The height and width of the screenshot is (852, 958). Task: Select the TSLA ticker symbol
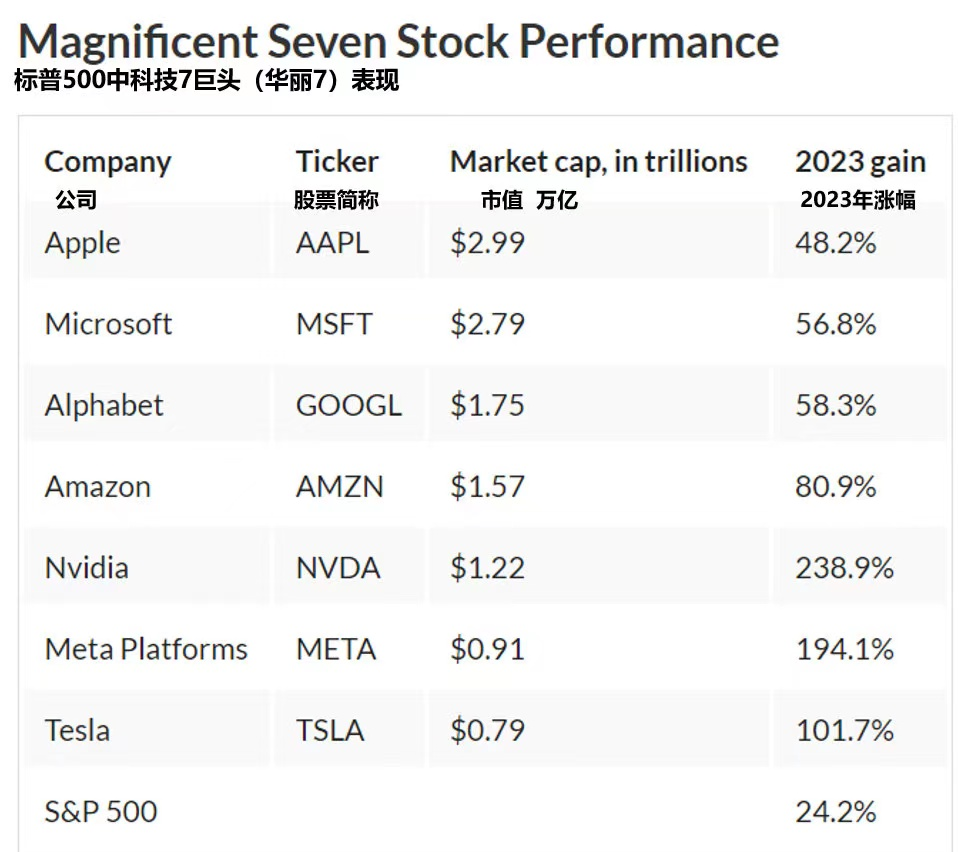tap(330, 730)
